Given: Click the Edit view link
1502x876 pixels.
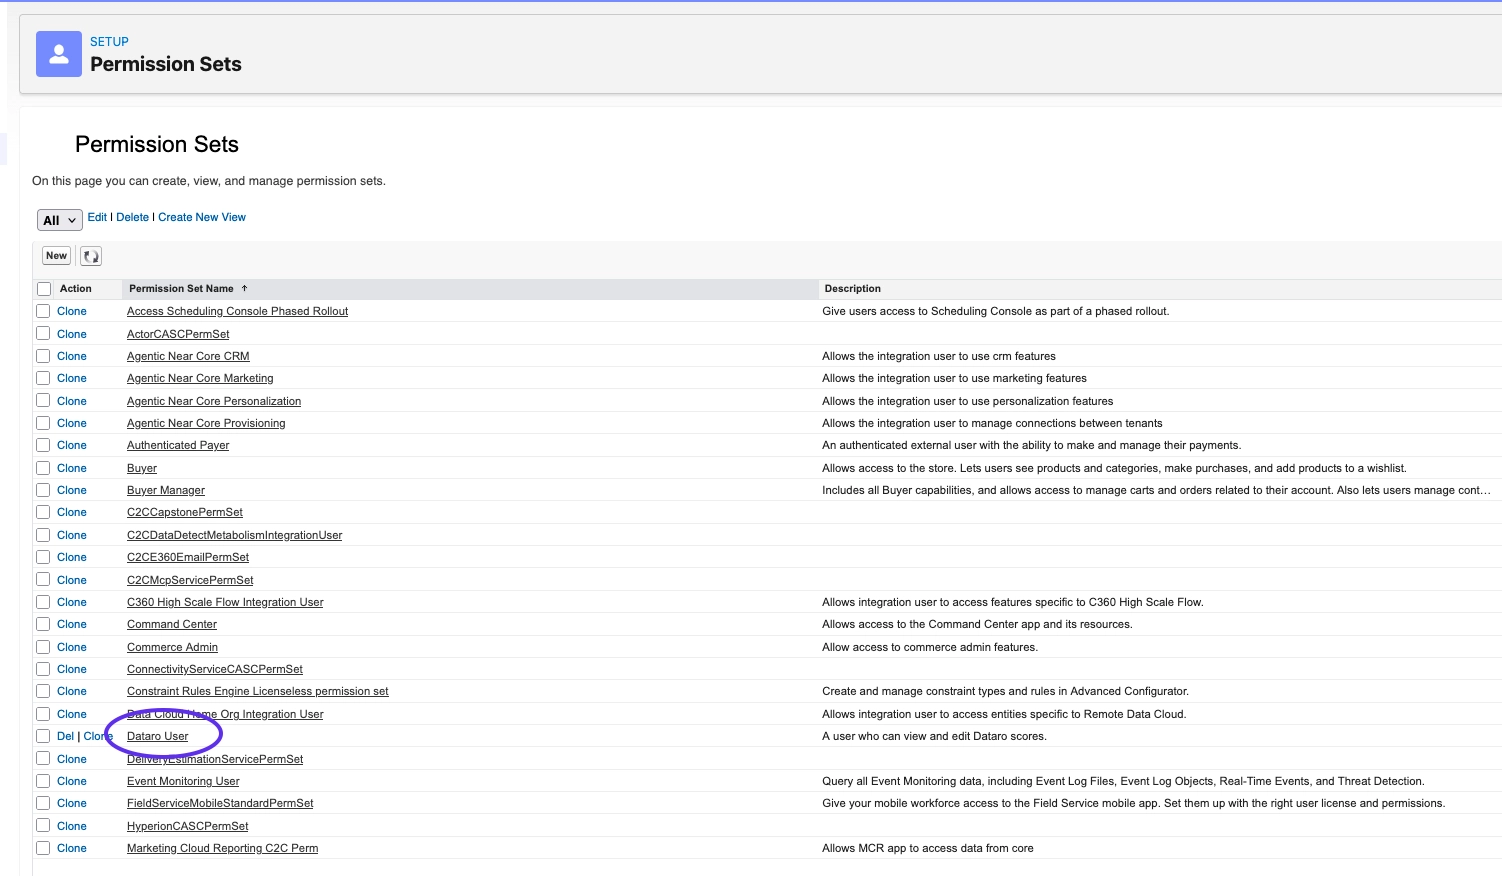Looking at the screenshot, I should coord(97,217).
